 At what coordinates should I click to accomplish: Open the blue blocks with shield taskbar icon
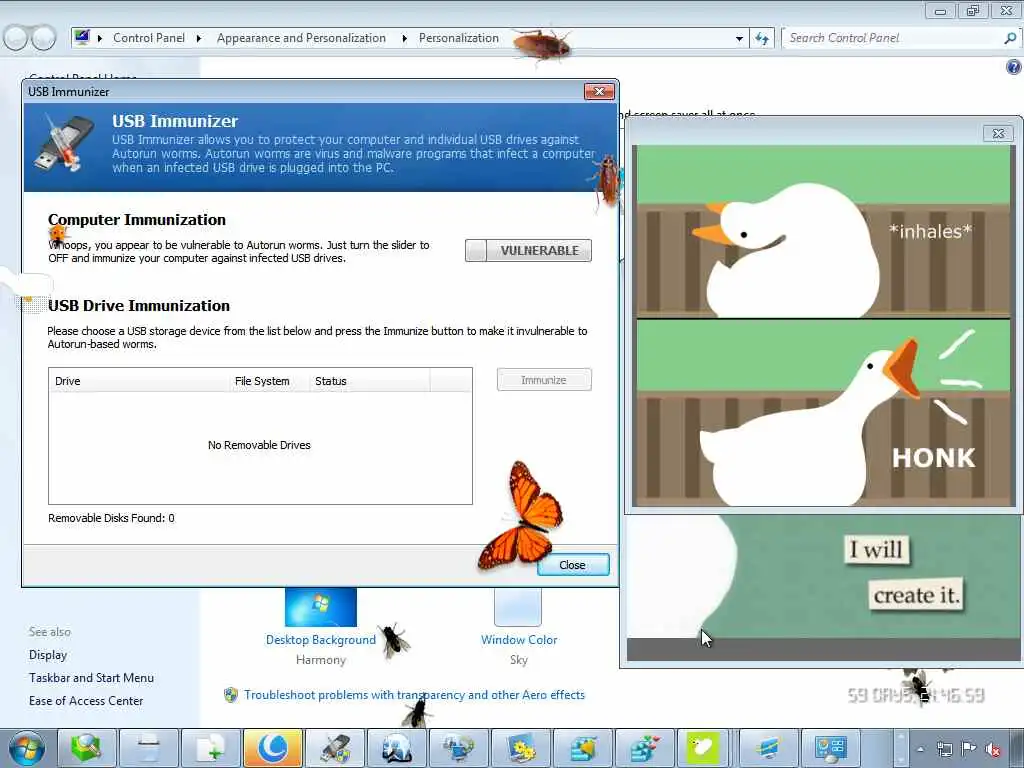(583, 748)
